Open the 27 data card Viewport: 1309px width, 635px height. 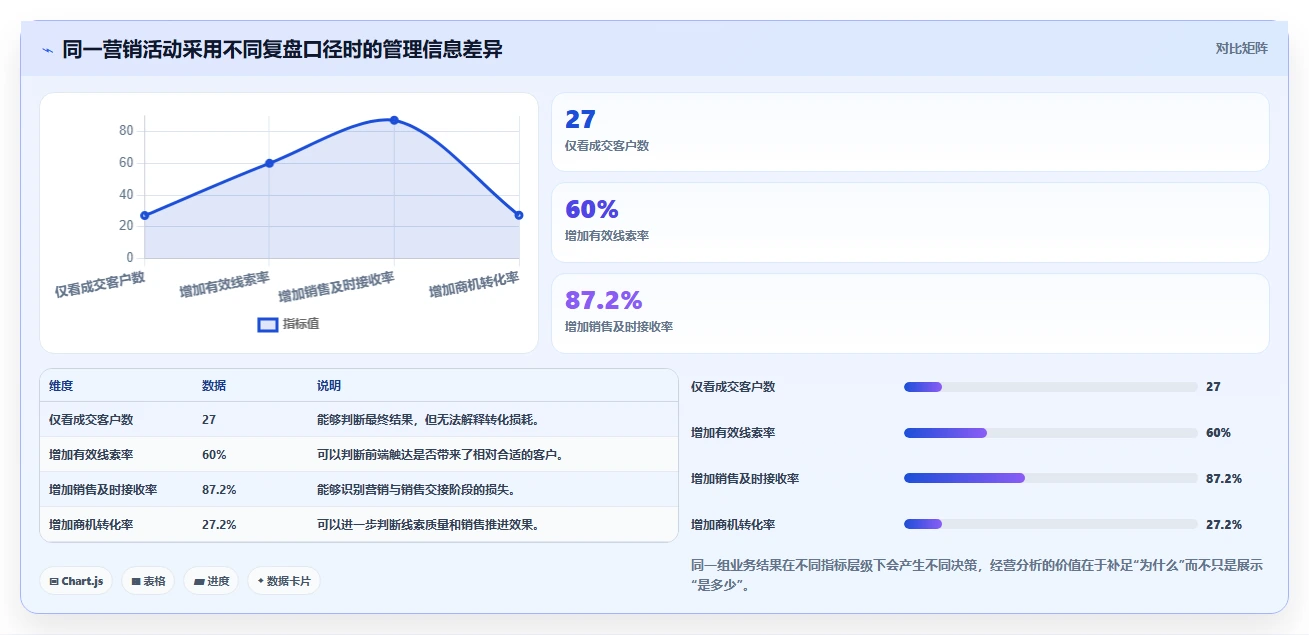tap(910, 132)
